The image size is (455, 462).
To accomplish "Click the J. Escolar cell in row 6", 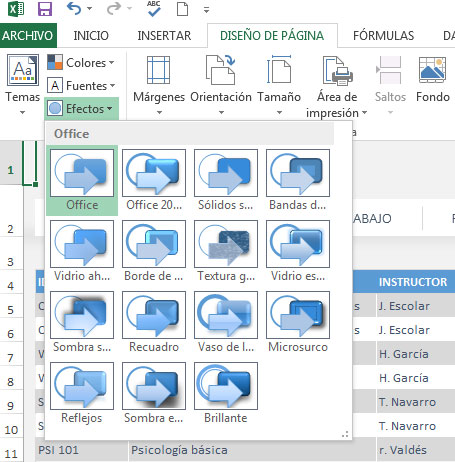I will (415, 330).
